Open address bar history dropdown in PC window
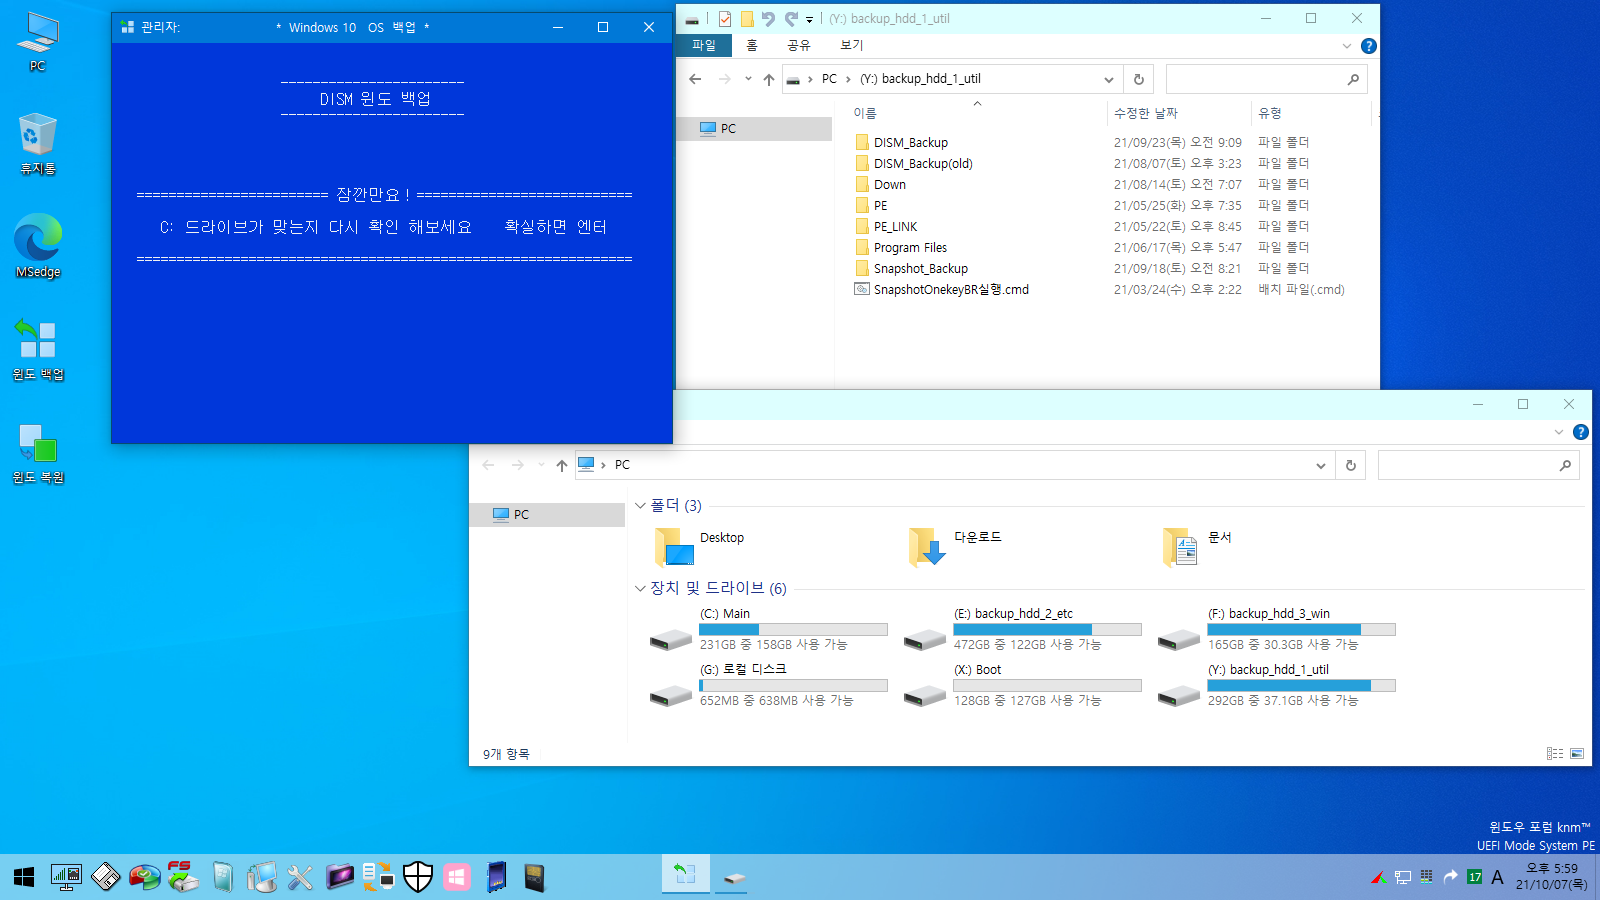The image size is (1600, 900). click(x=1320, y=465)
